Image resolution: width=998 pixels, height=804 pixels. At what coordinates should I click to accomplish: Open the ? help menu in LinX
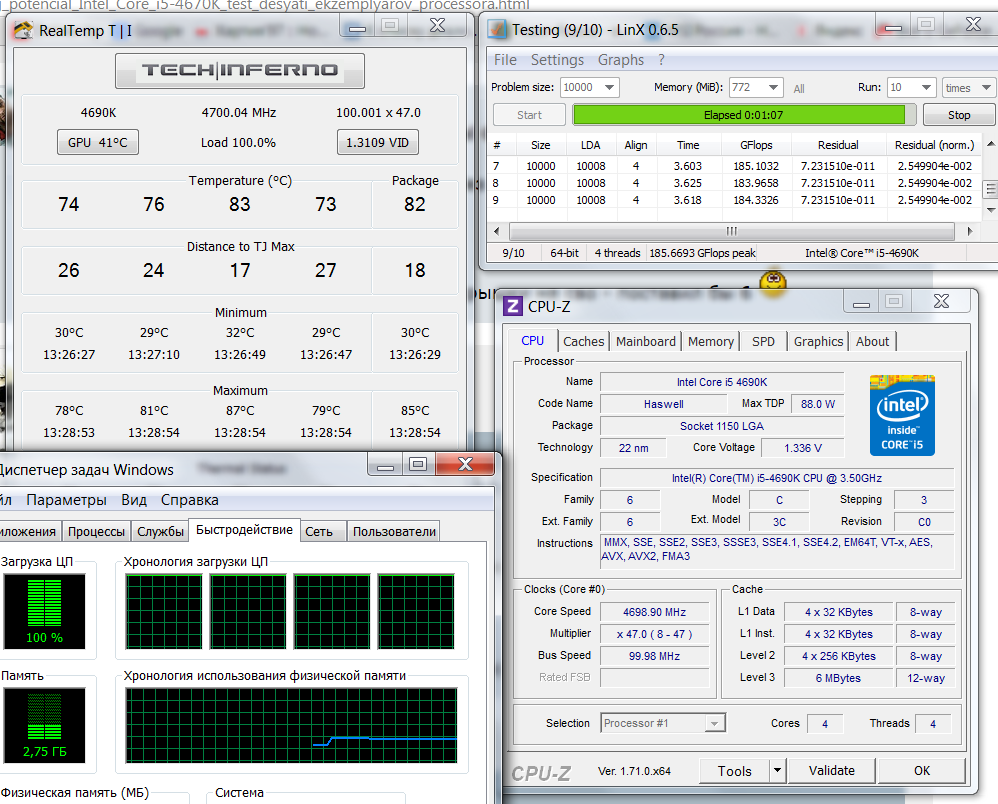click(x=661, y=60)
